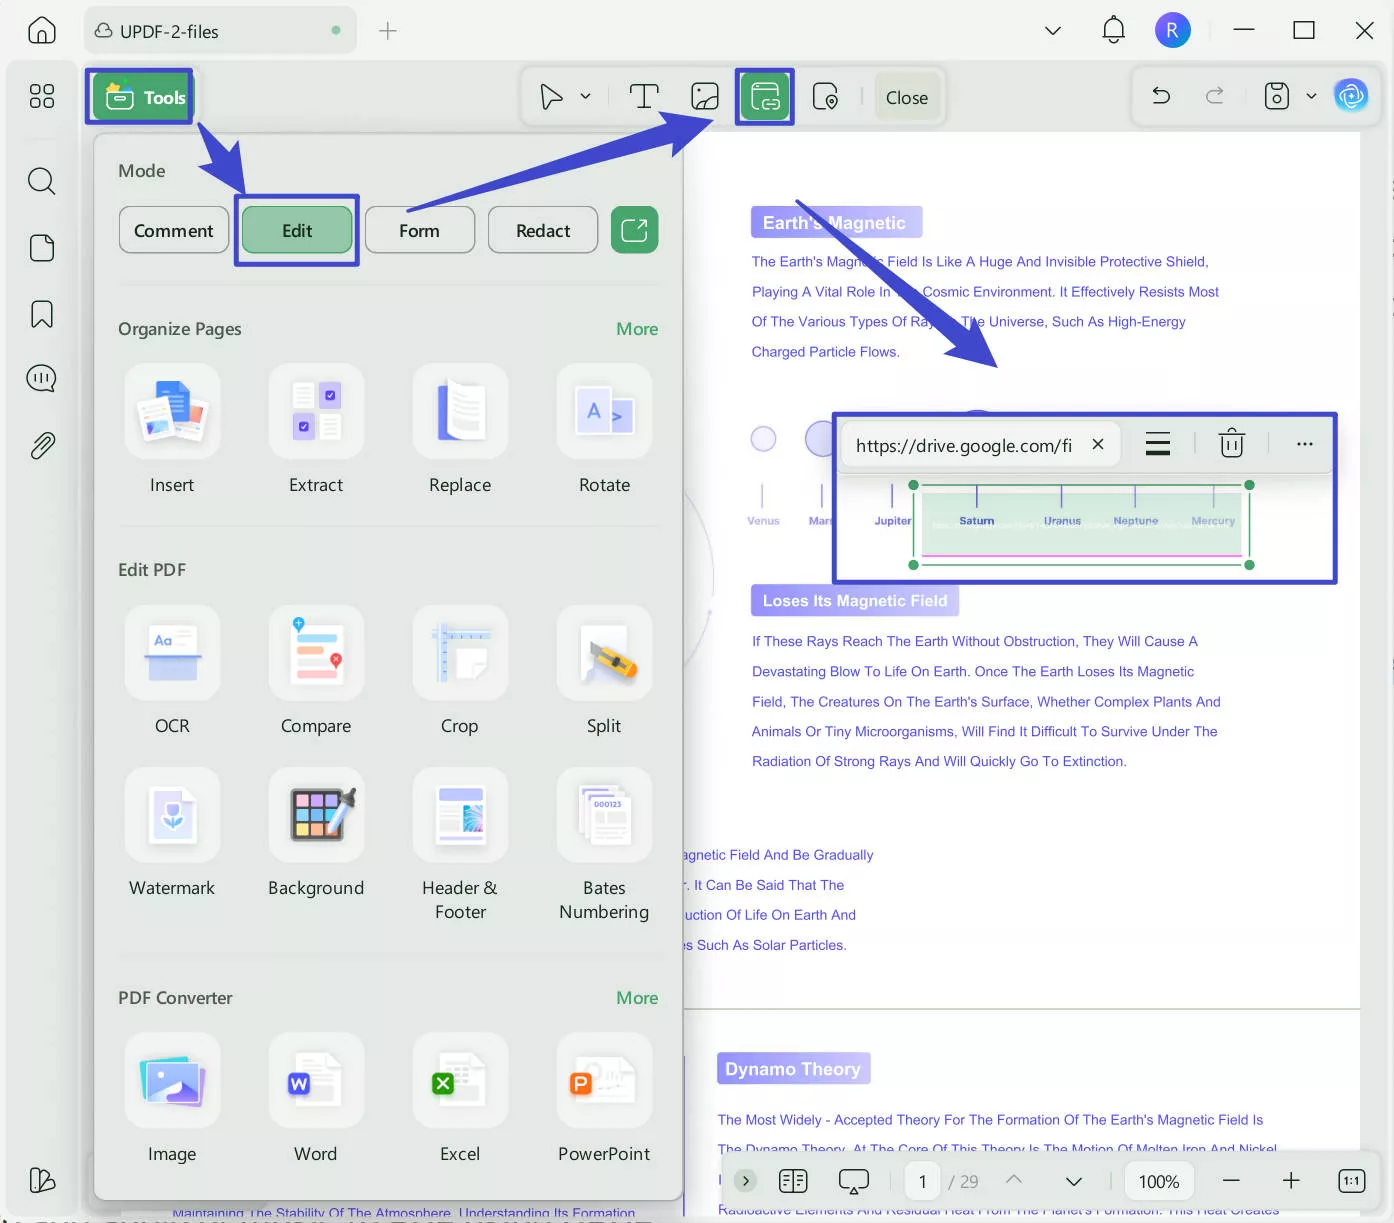
Task: Switch to Redact mode
Action: click(x=542, y=230)
